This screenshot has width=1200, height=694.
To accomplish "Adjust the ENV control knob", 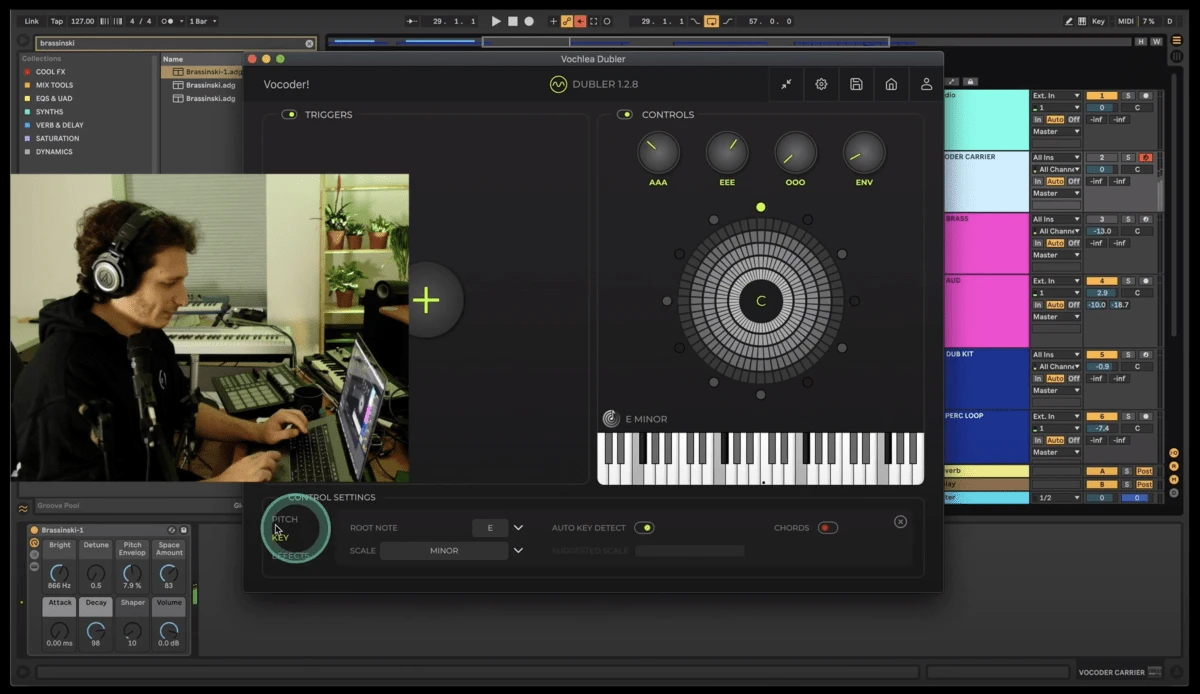I will [x=864, y=153].
